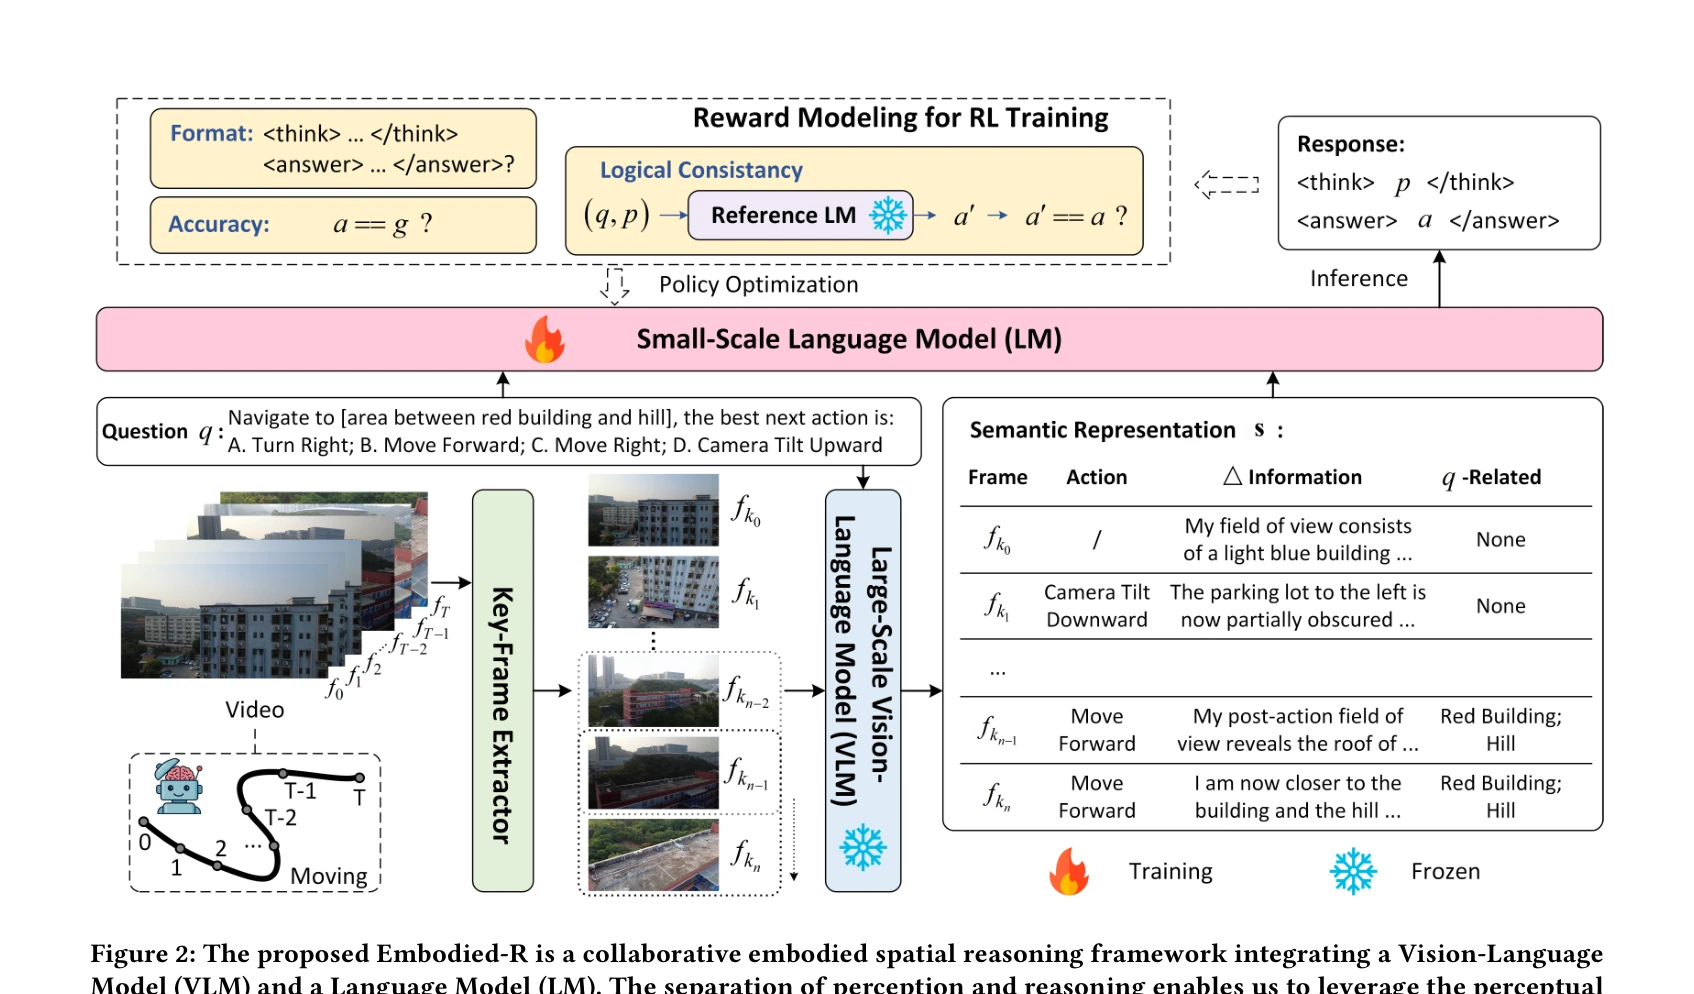This screenshot has width=1694, height=994.
Task: Click the Reference LM box label
Action: pyautogui.click(x=783, y=215)
